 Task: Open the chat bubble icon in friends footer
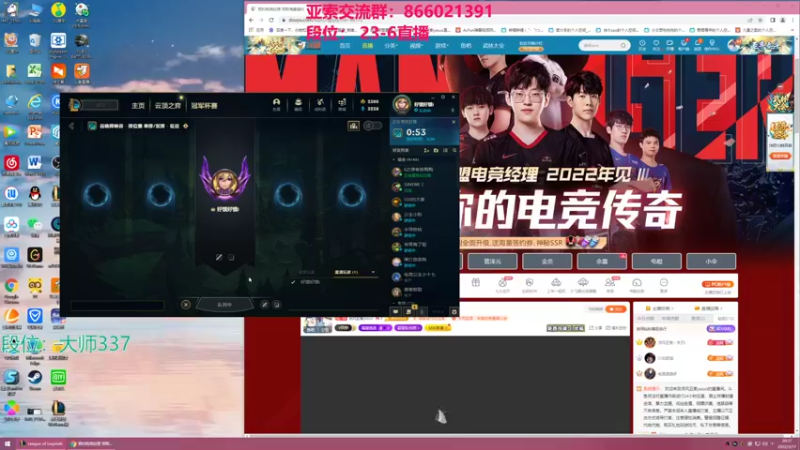[395, 311]
